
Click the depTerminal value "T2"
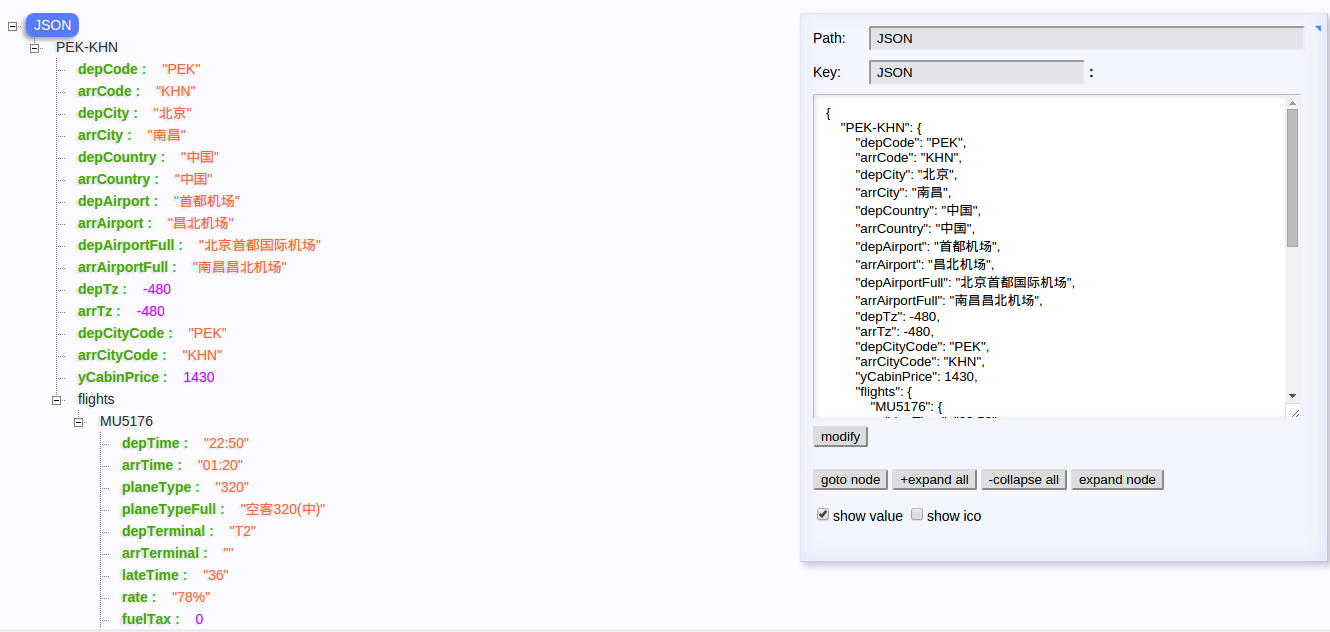(243, 531)
